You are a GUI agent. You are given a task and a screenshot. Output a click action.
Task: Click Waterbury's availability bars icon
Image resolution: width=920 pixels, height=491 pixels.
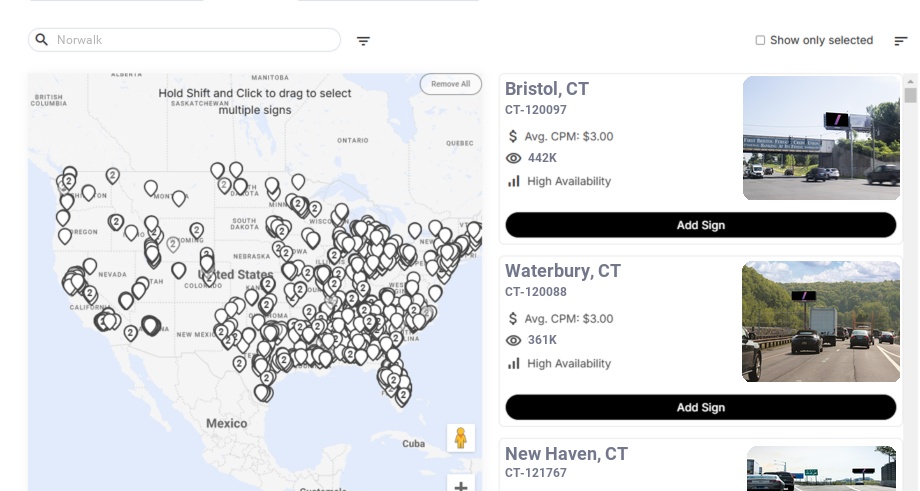click(x=514, y=363)
